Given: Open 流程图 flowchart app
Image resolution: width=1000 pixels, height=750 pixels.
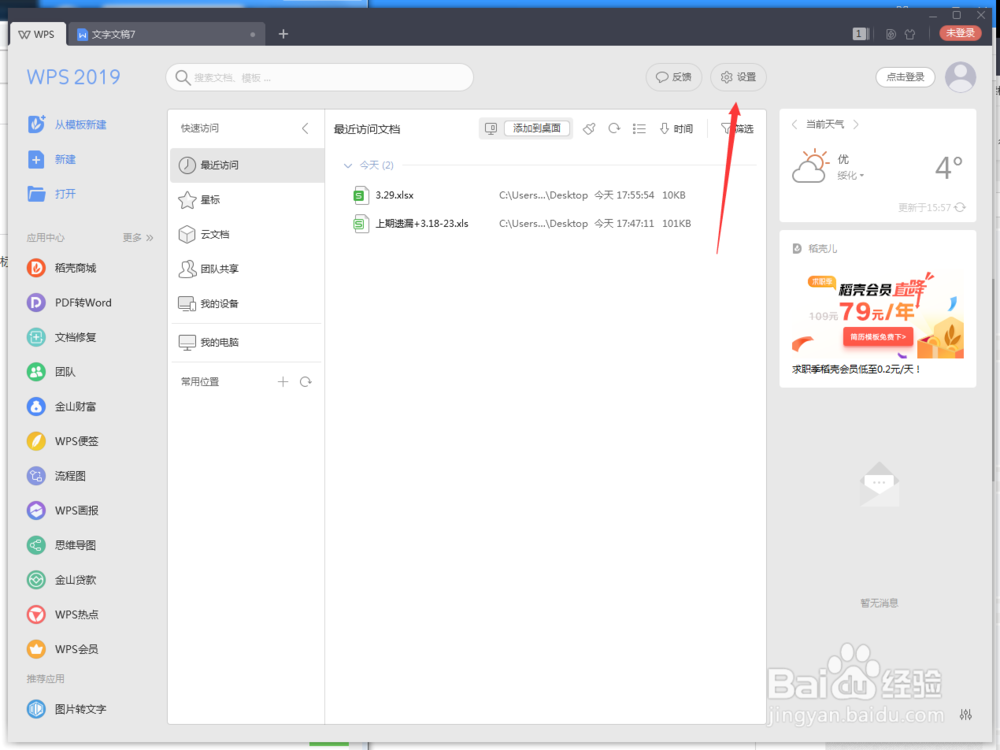Looking at the screenshot, I should 56,476.
